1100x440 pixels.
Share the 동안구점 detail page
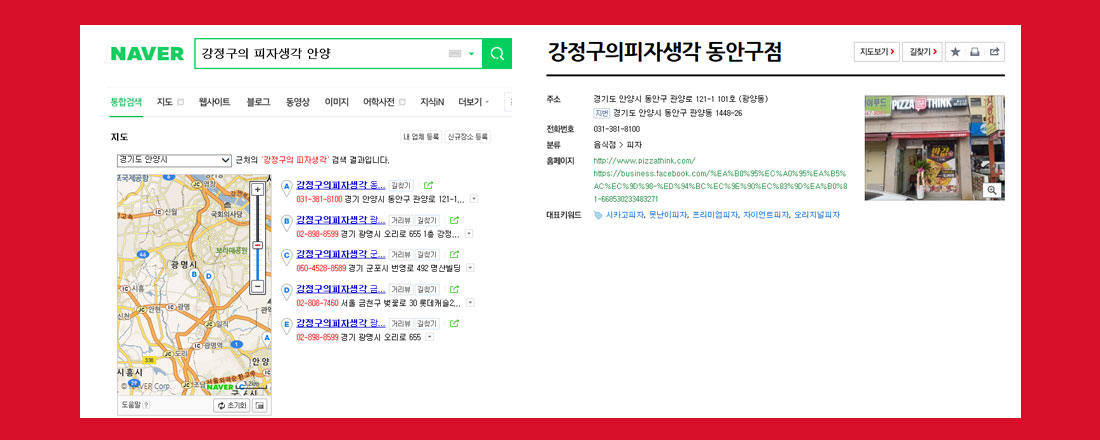pyautogui.click(x=994, y=52)
